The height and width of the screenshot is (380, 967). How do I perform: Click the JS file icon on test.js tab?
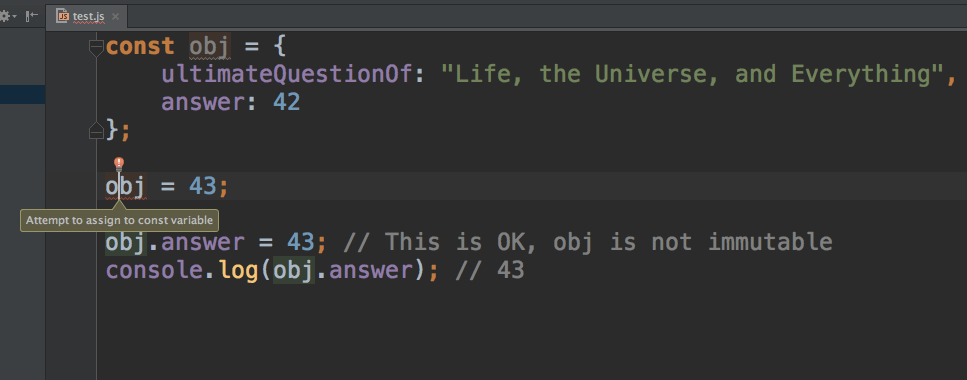62,15
